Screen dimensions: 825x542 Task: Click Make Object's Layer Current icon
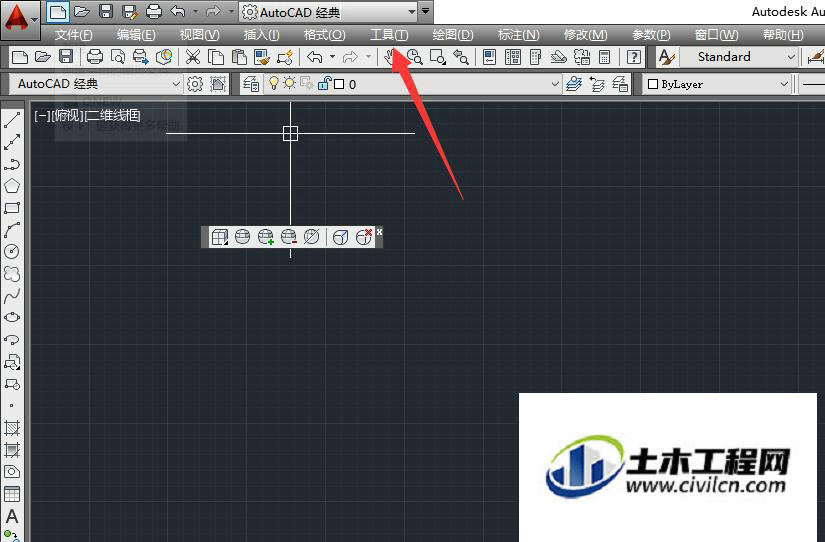[x=574, y=84]
